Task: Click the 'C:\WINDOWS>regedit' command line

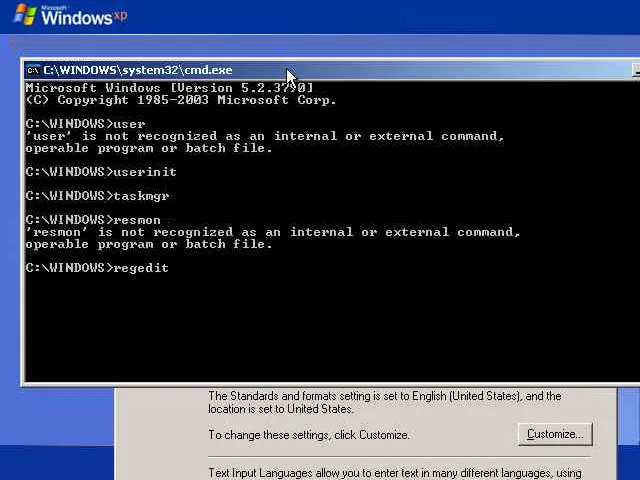Action: point(97,268)
